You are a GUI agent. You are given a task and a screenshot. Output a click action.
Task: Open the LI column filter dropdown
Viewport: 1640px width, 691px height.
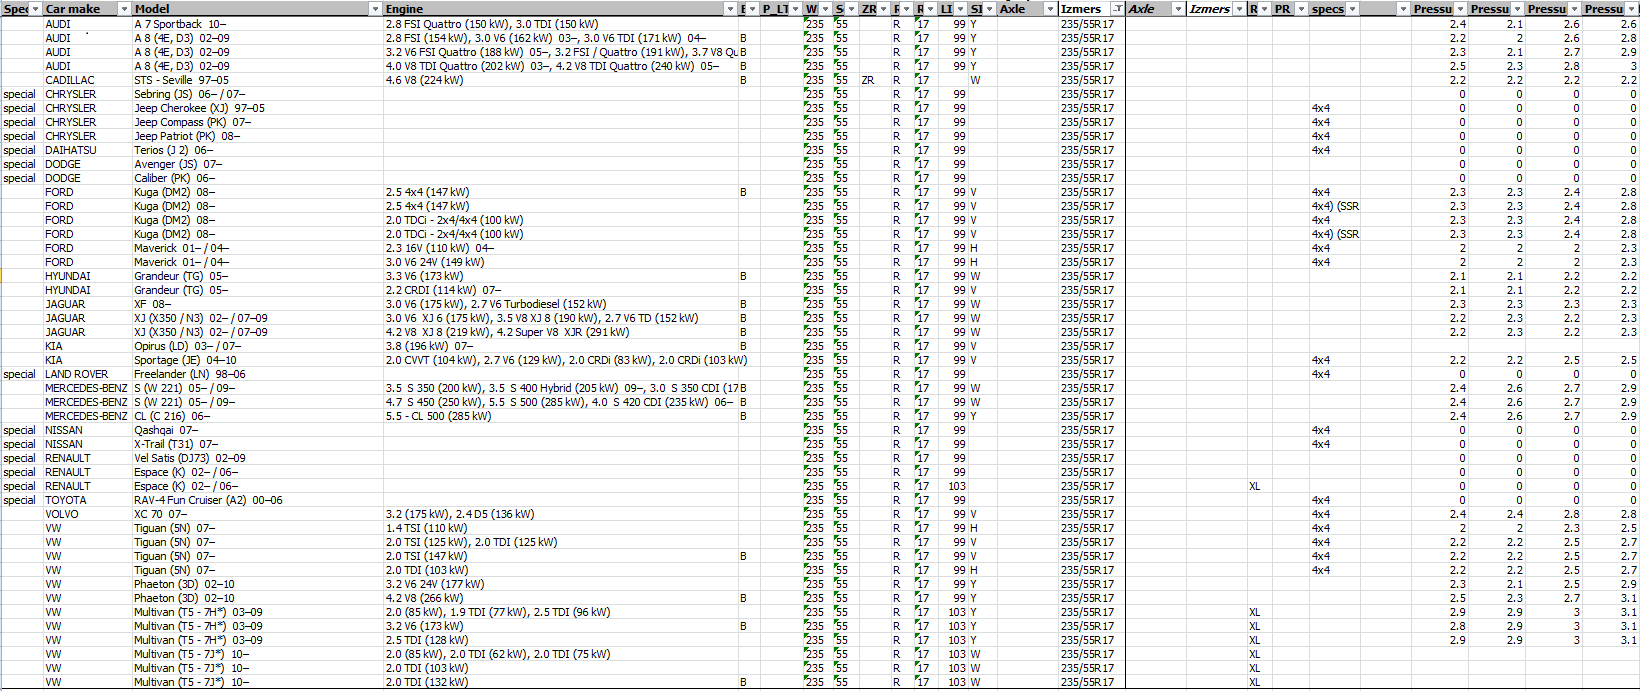(x=960, y=9)
